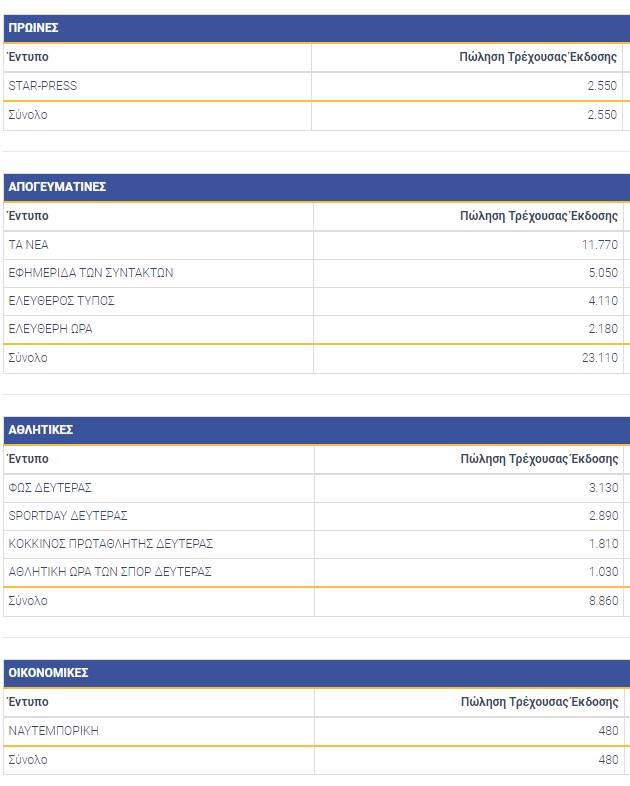630x786 pixels.
Task: Click Έντυπο column header under ΠΡΩΙΝΕΣ
Action: (x=28, y=57)
